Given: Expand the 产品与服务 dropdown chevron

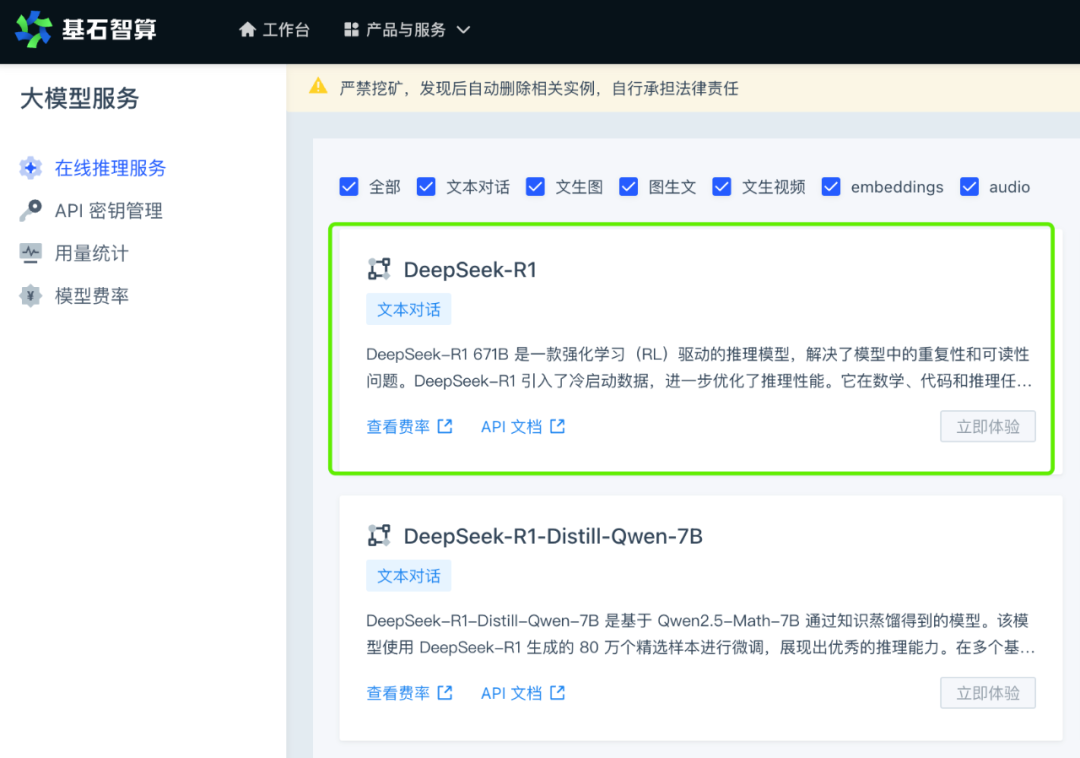Looking at the screenshot, I should [464, 30].
